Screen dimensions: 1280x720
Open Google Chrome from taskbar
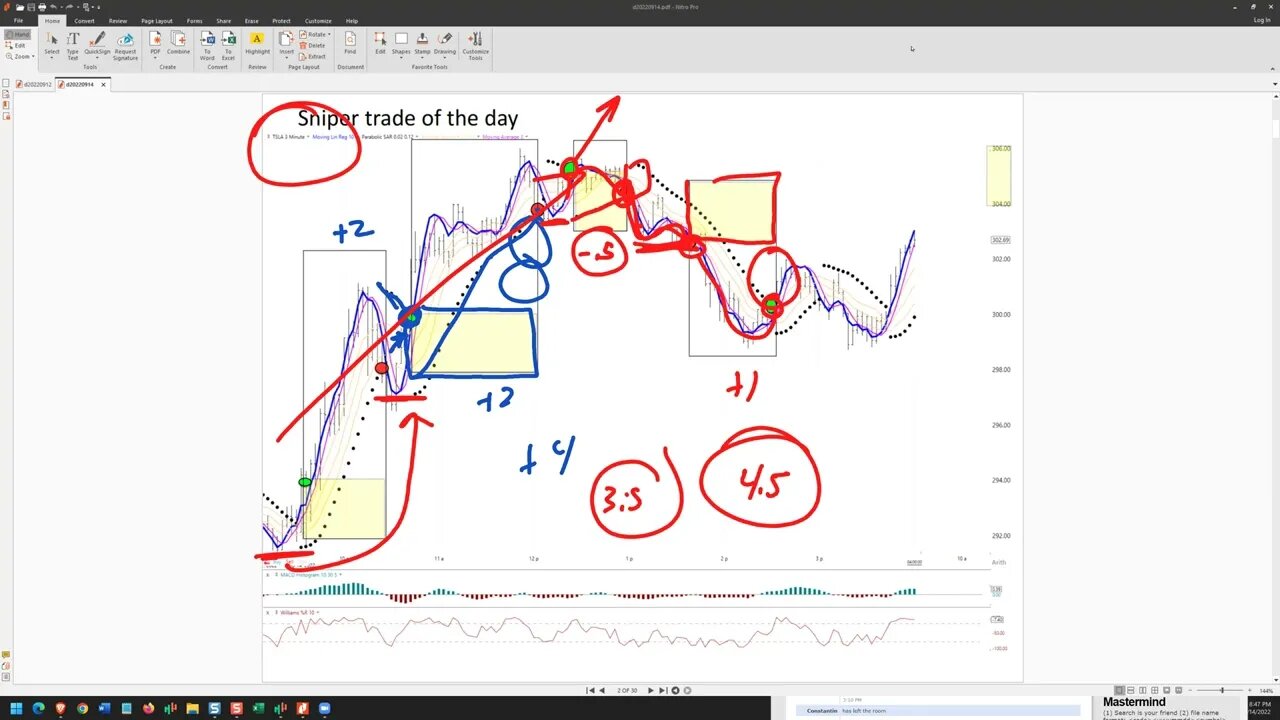tap(82, 708)
